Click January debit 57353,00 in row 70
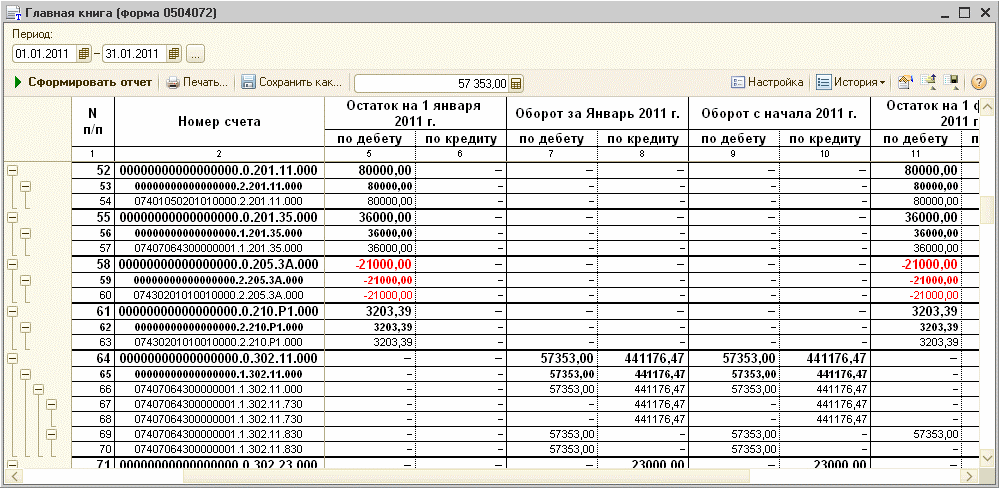 coord(572,450)
